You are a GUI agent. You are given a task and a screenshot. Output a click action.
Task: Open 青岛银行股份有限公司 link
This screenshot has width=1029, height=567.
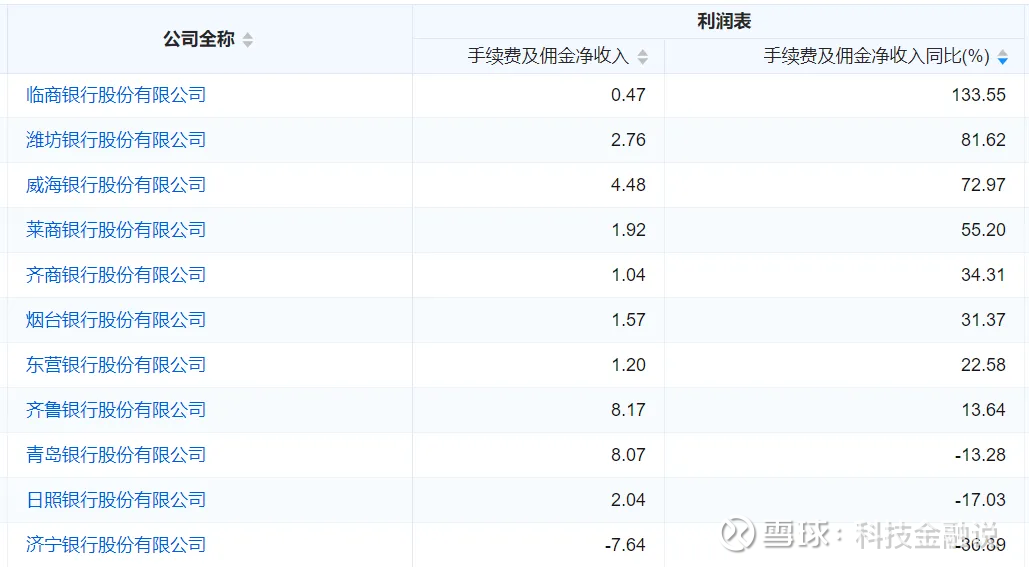(x=116, y=455)
